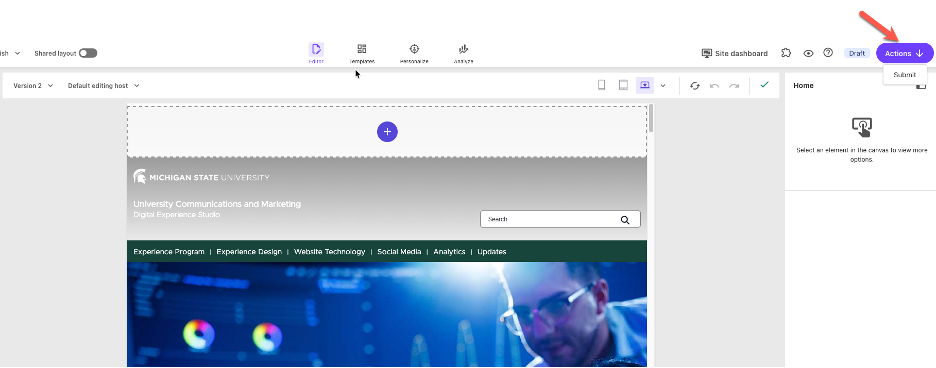Preview the page with eye icon

[x=808, y=53]
